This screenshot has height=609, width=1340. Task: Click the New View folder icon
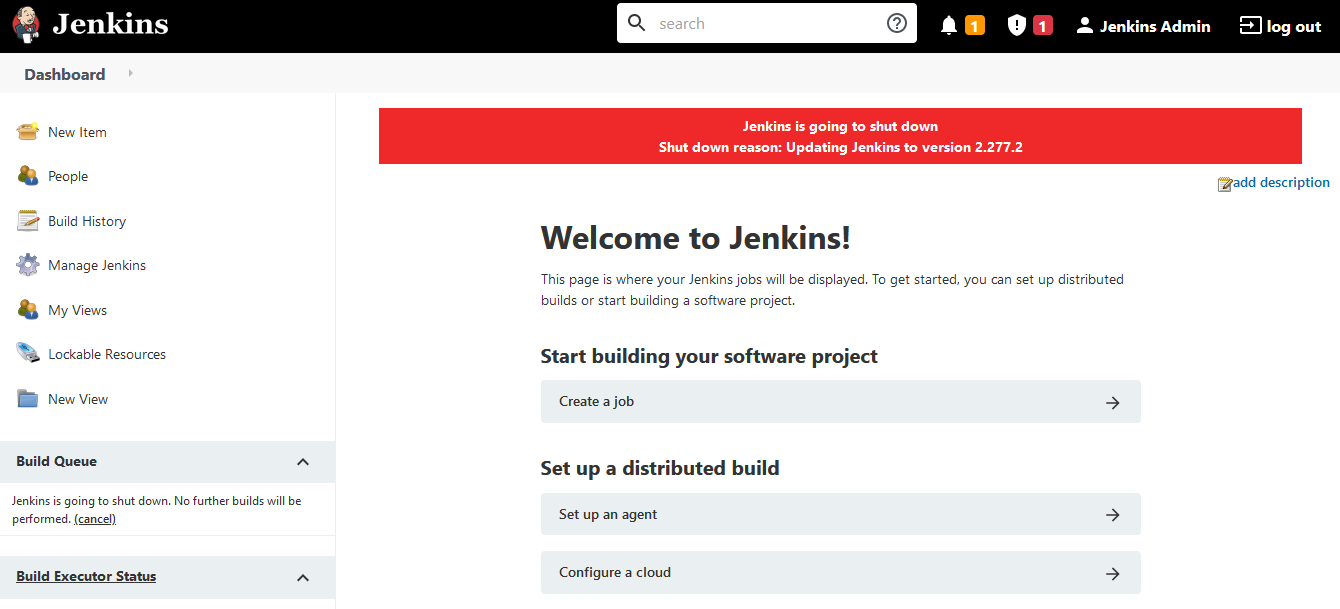(28, 399)
